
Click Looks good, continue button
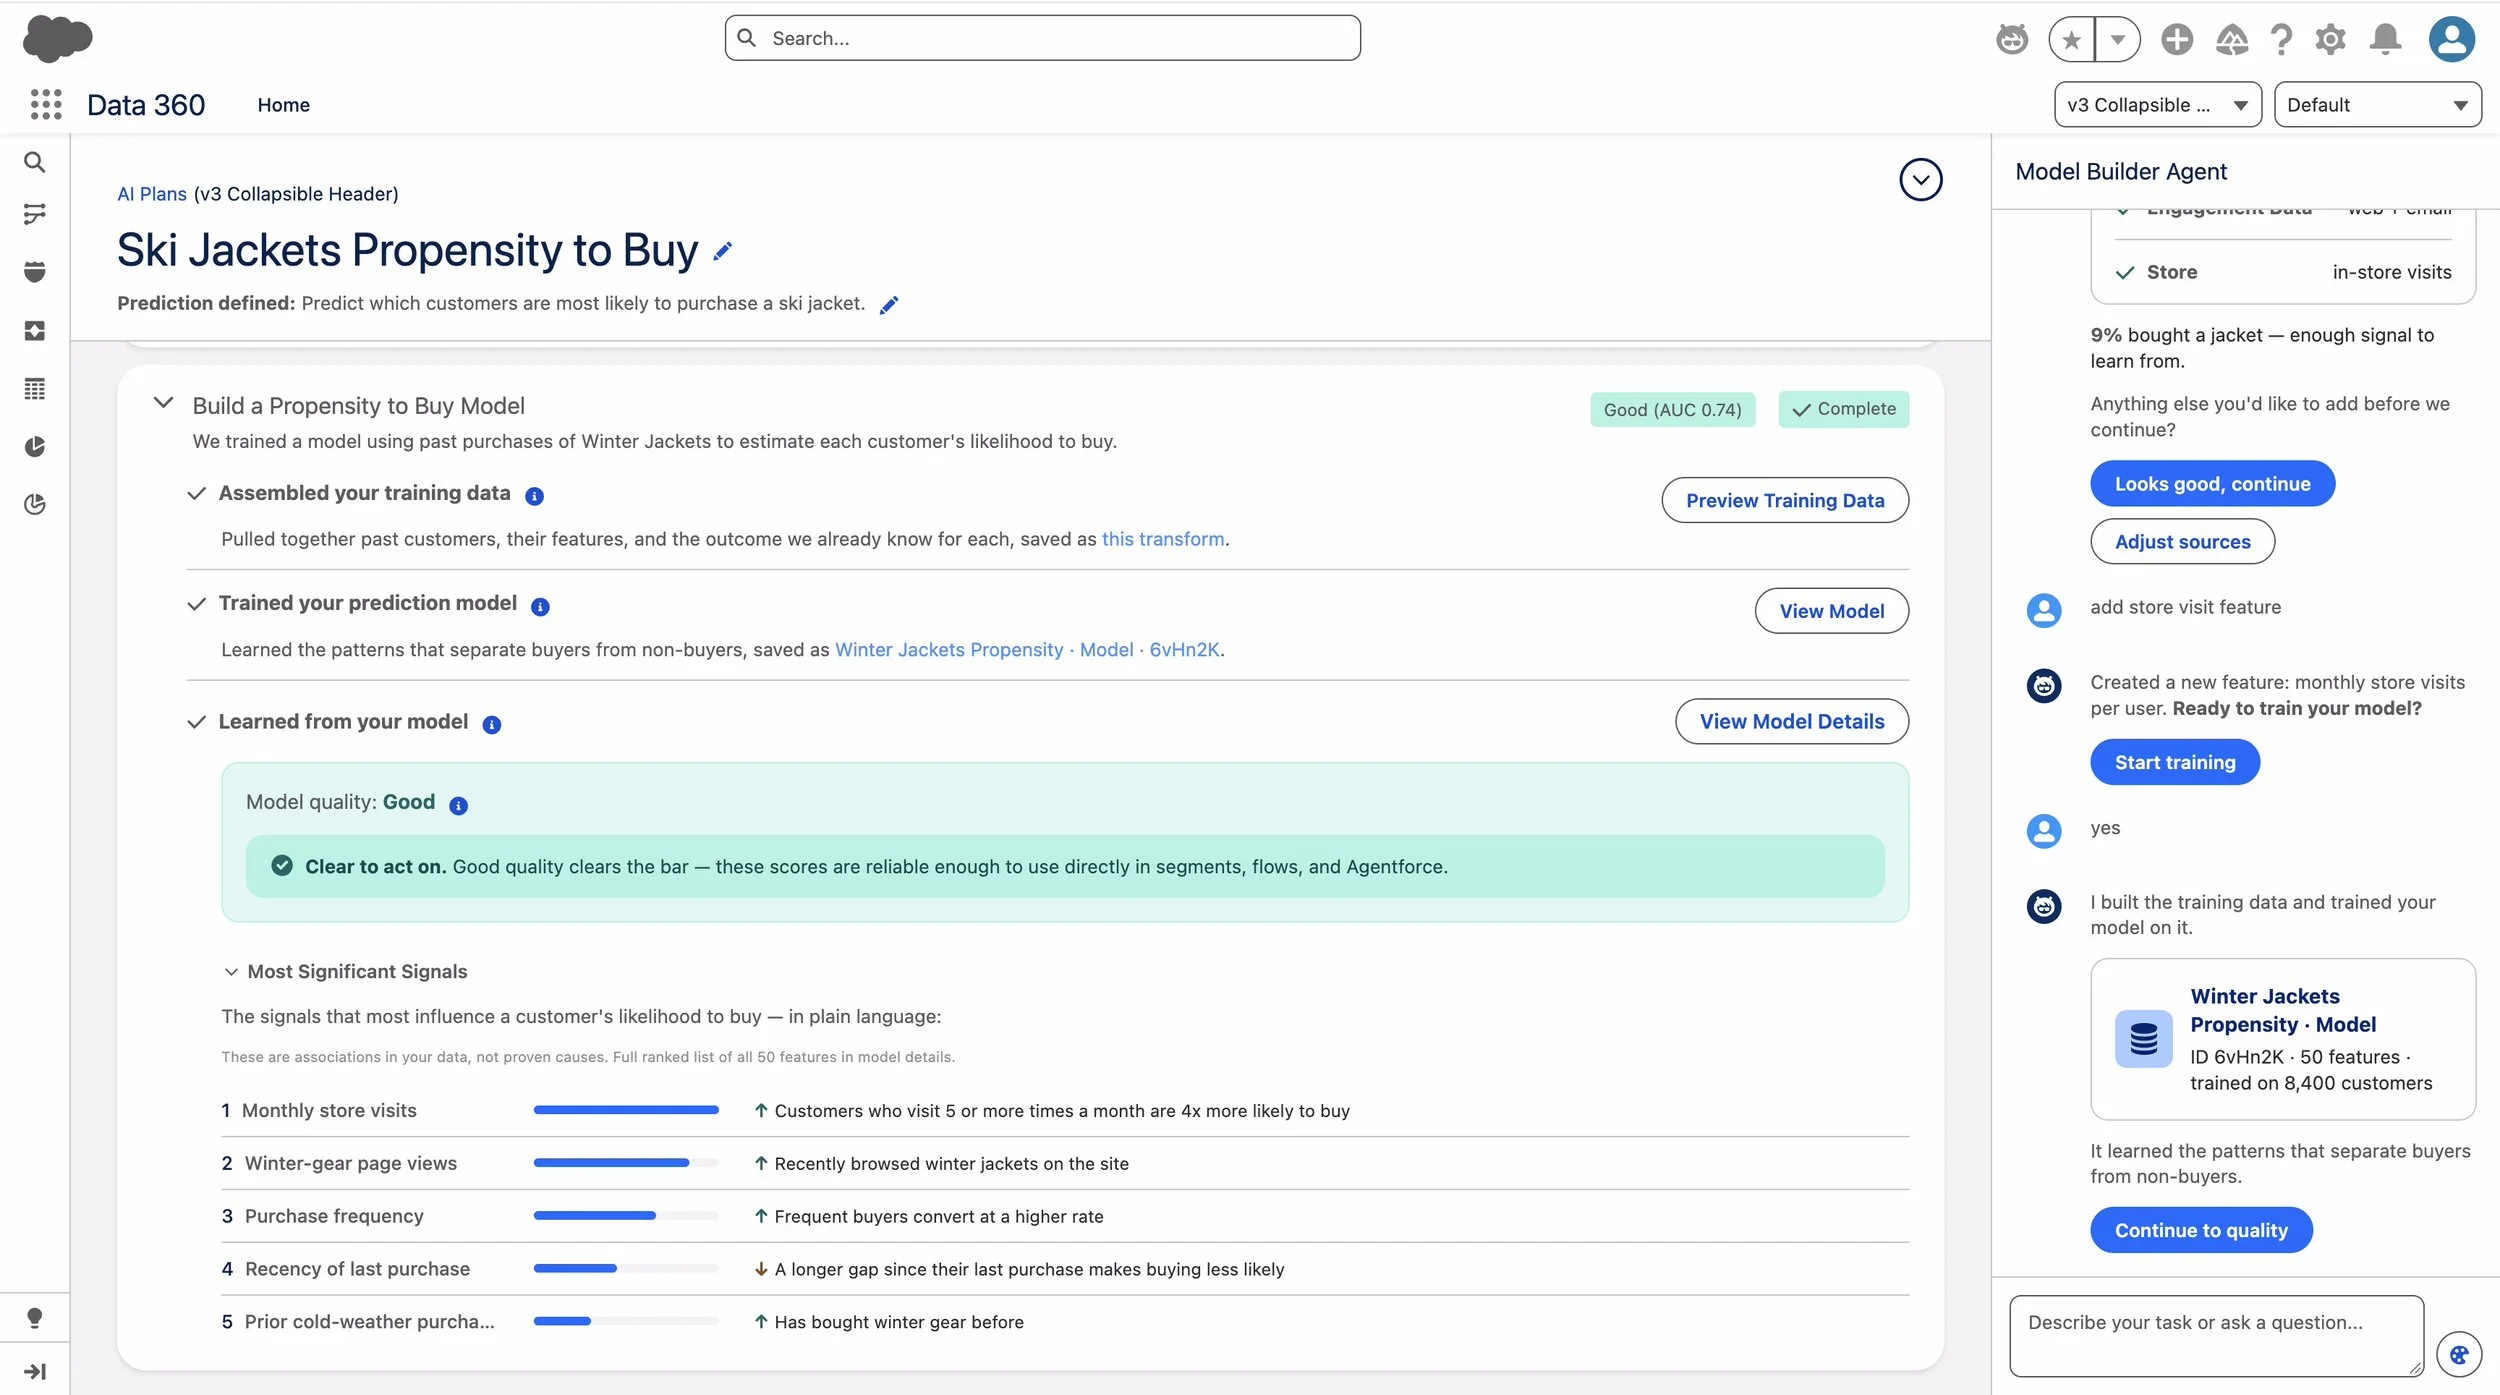coord(2212,484)
